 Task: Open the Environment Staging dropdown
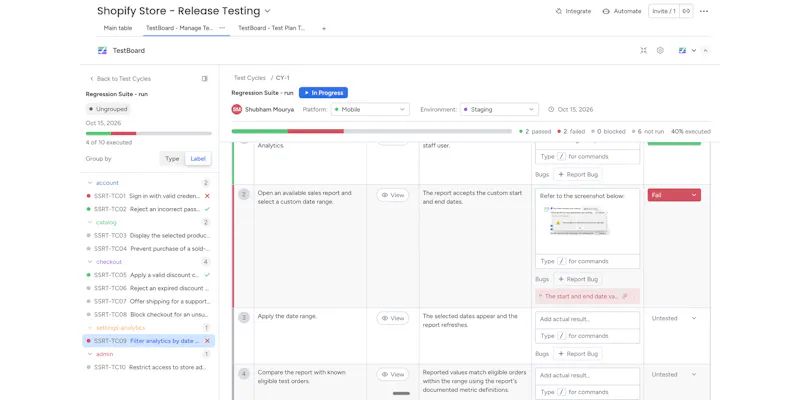(x=499, y=109)
